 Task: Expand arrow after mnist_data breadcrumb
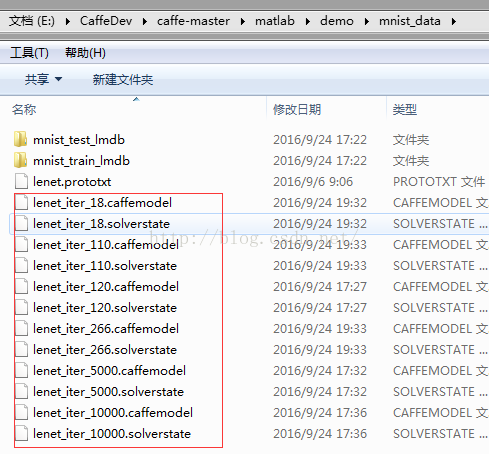[454, 22]
